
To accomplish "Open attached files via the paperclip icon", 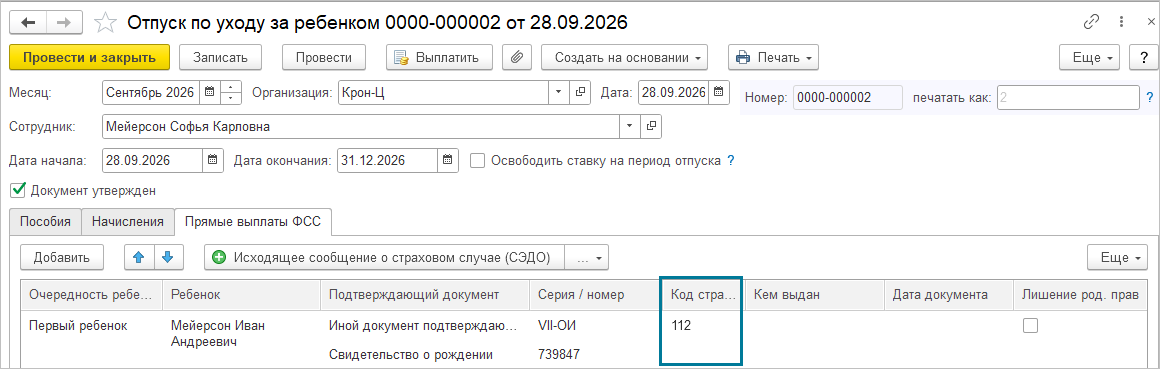I will click(517, 57).
